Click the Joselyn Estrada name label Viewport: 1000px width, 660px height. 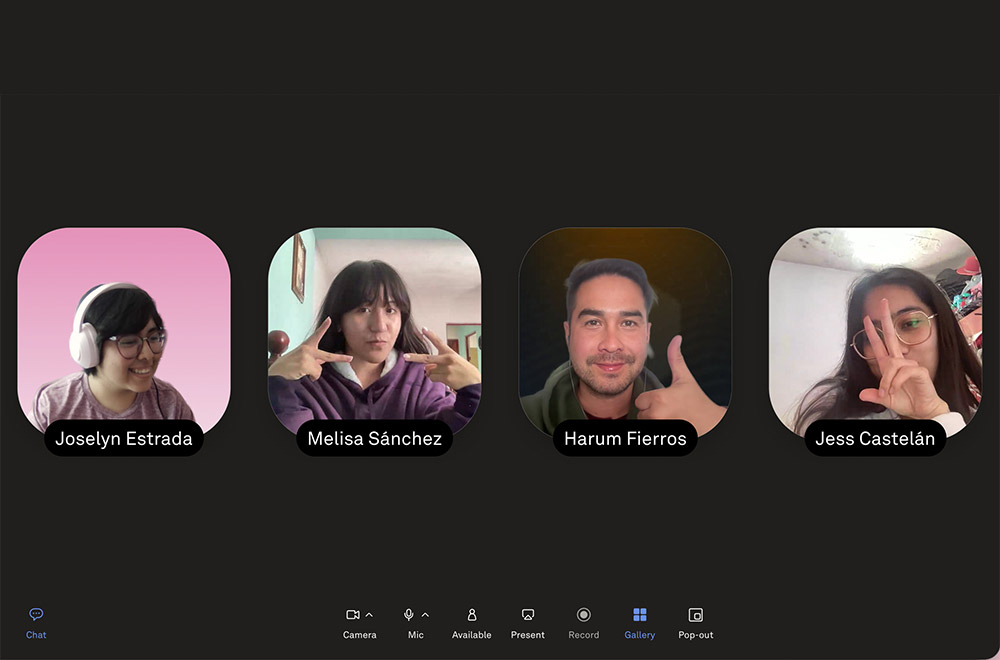tap(124, 438)
